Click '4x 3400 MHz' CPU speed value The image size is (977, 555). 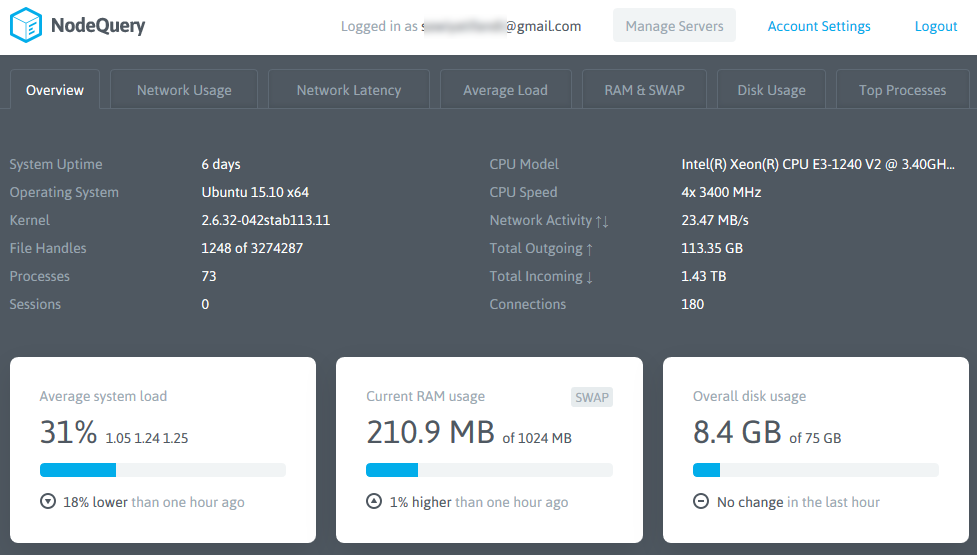click(721, 192)
